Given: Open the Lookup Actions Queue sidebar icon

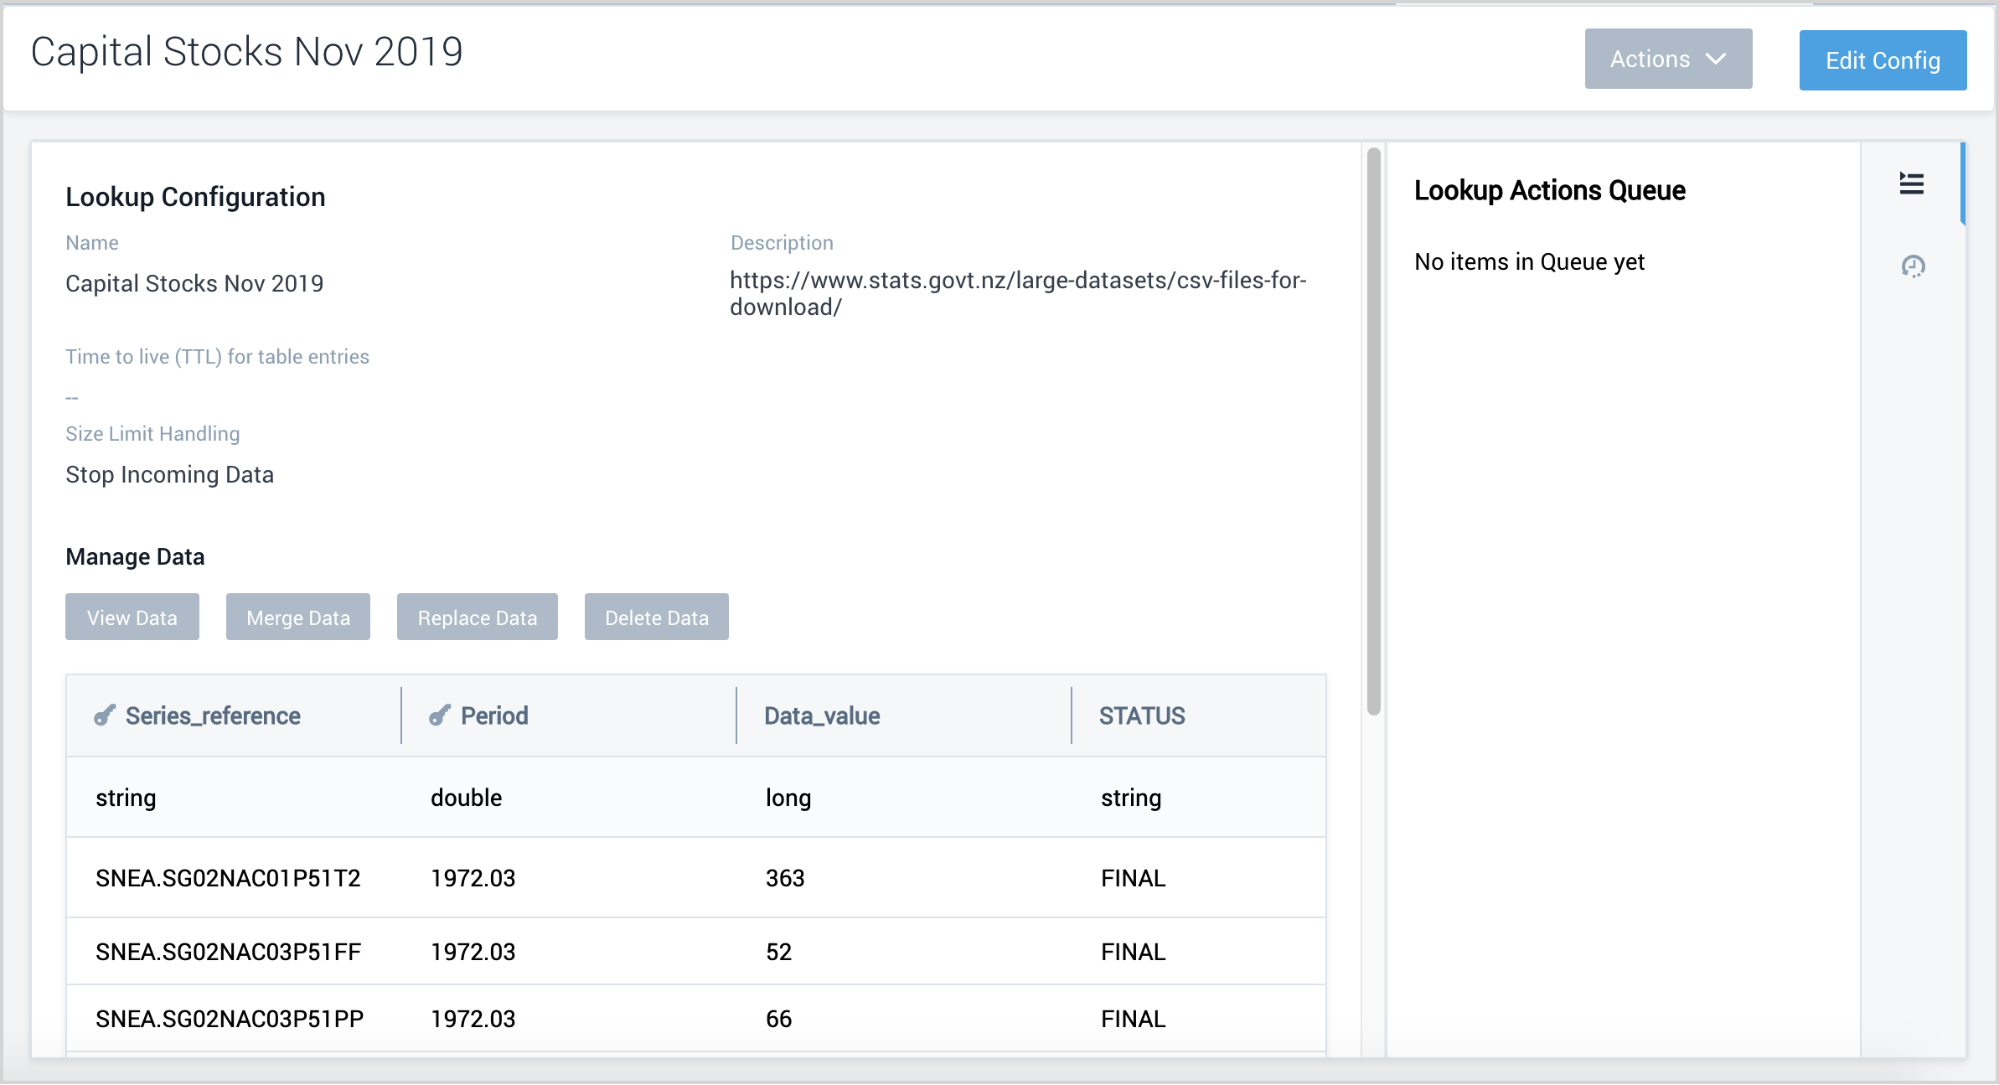Looking at the screenshot, I should pyautogui.click(x=1911, y=184).
